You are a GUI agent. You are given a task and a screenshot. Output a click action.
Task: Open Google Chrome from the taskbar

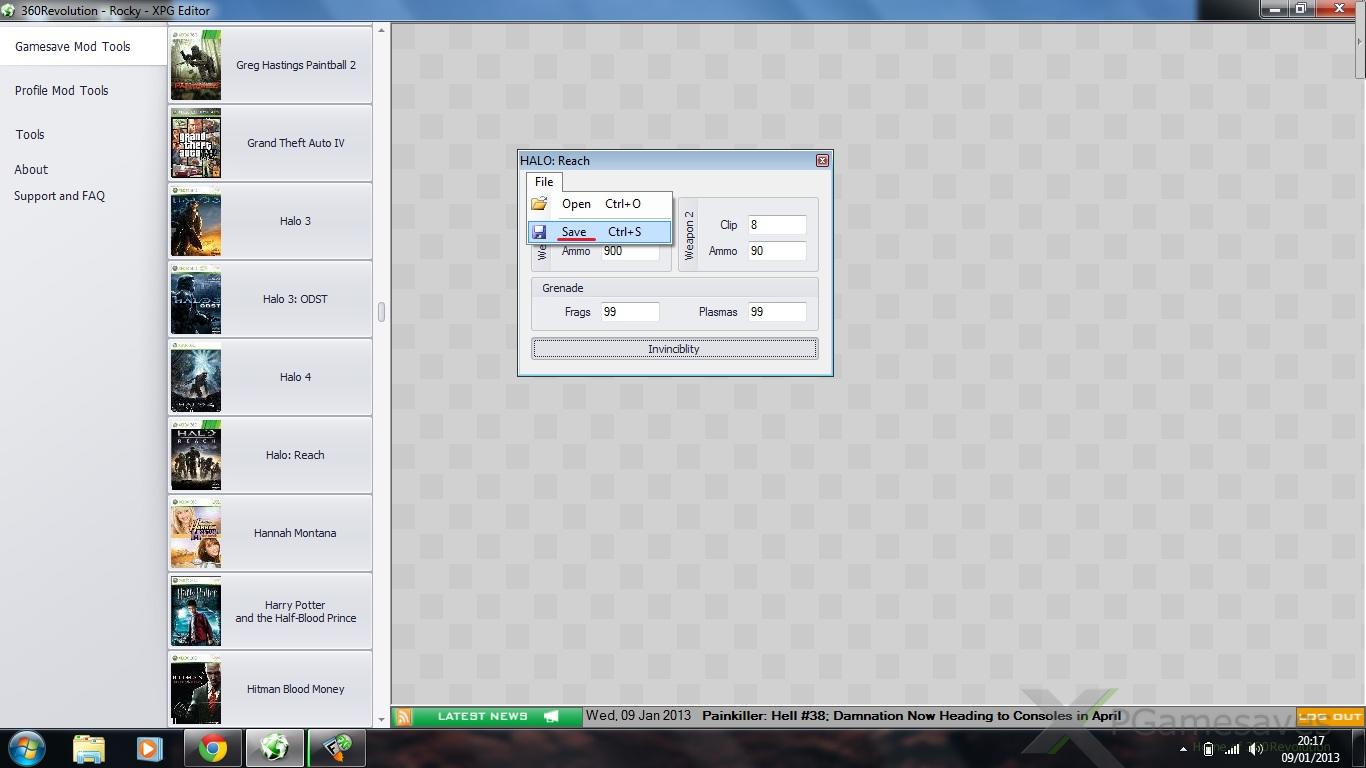(212, 748)
